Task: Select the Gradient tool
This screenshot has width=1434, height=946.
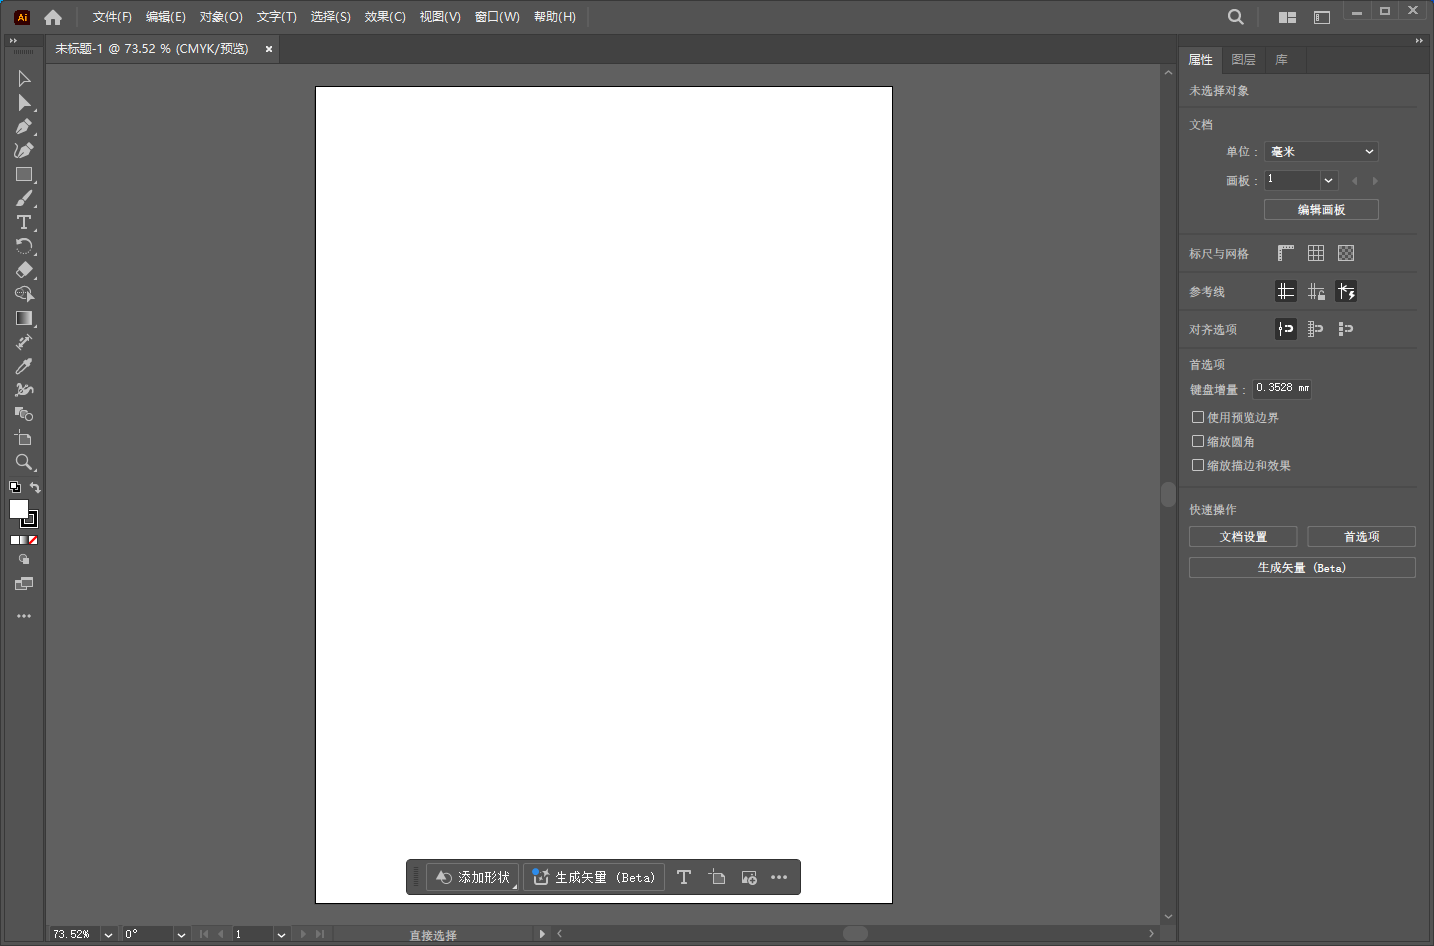Action: pyautogui.click(x=24, y=318)
